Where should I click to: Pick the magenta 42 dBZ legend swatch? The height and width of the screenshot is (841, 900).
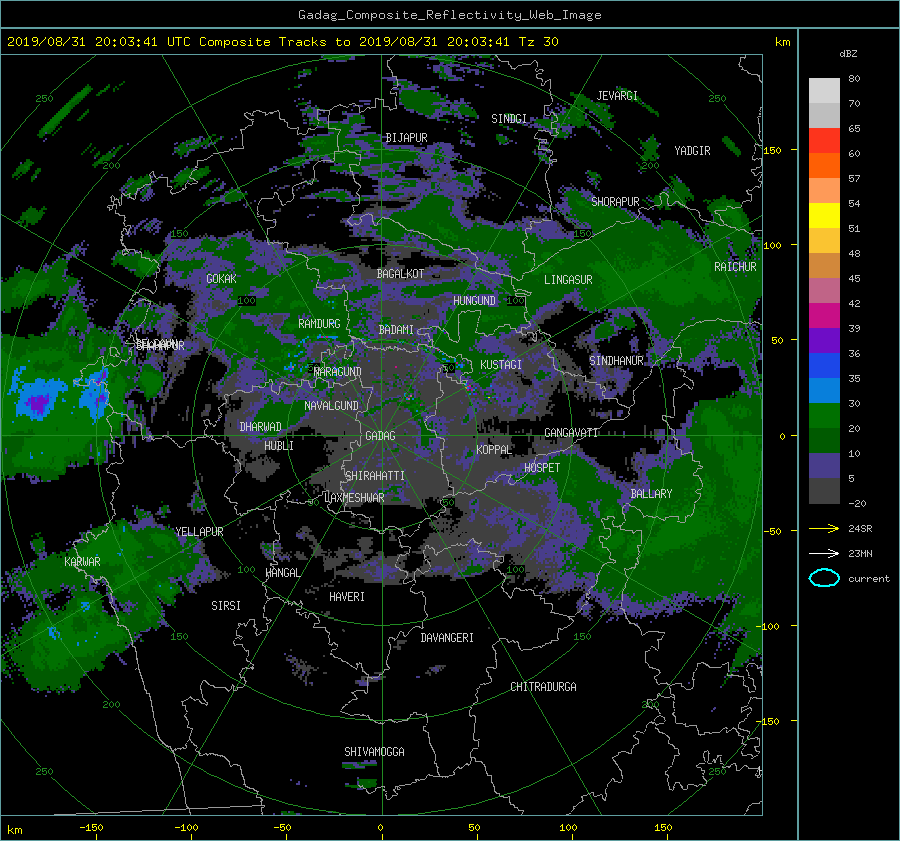pos(824,315)
